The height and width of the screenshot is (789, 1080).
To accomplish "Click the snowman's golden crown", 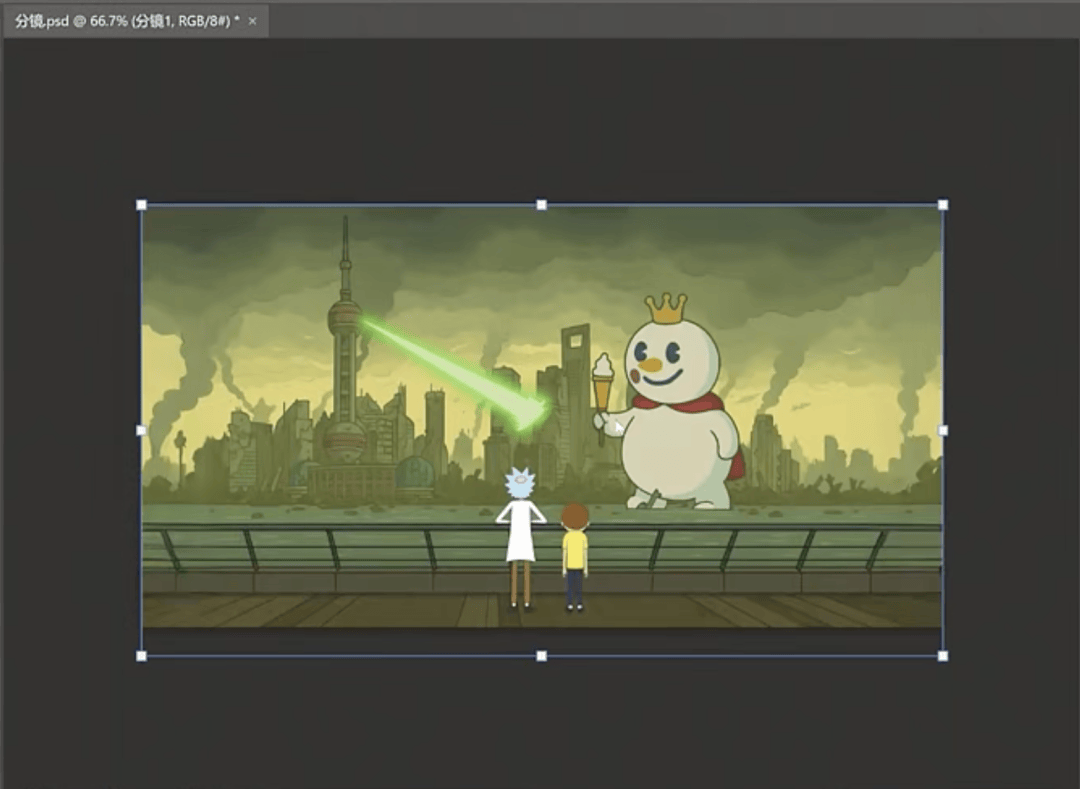I will tap(666, 308).
